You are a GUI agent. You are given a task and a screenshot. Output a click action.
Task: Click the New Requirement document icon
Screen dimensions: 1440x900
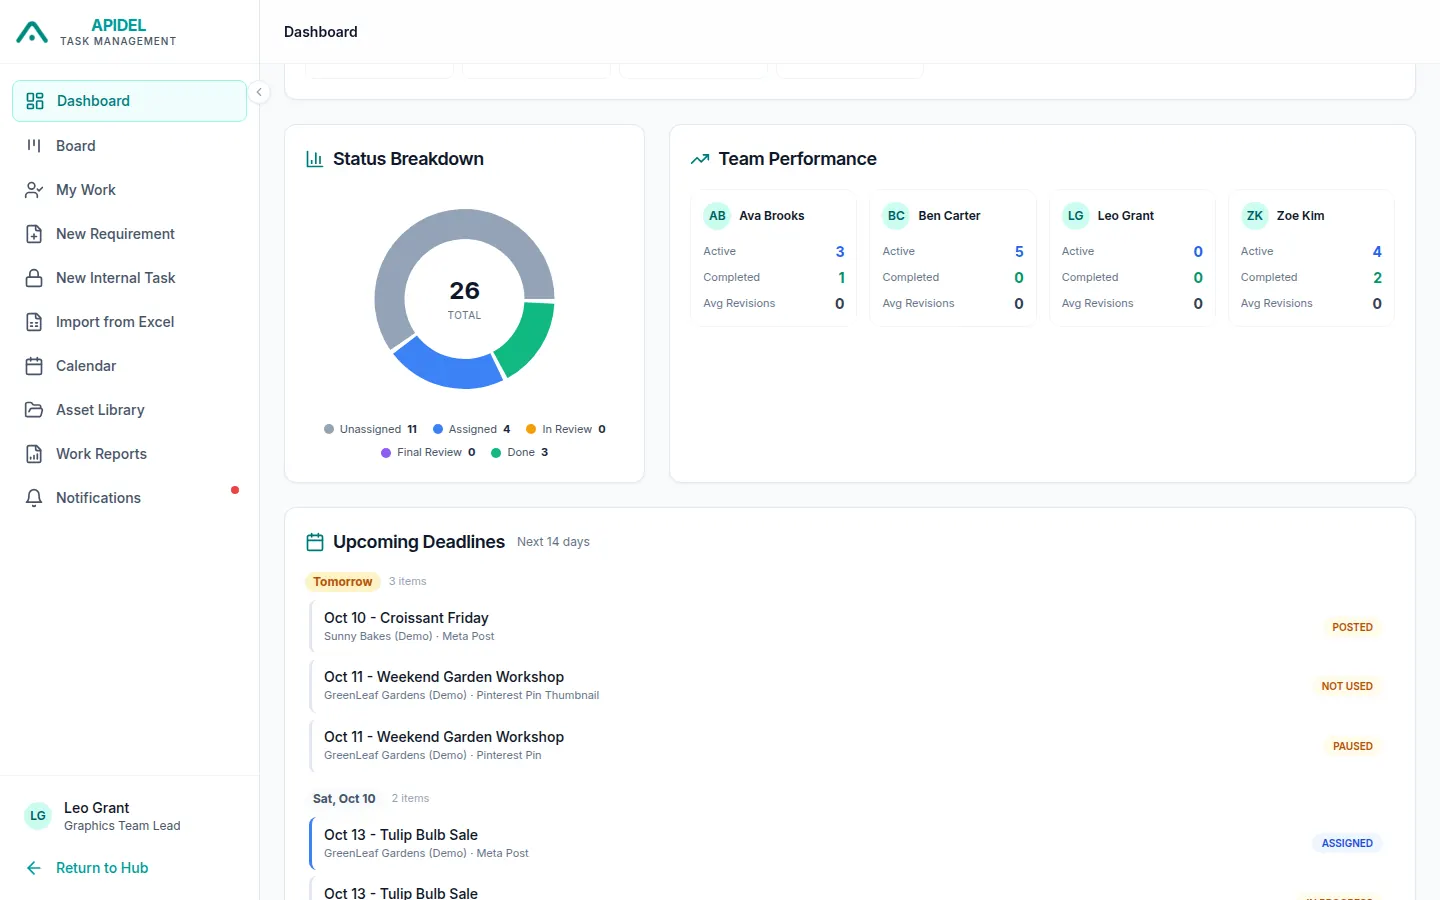pos(34,234)
